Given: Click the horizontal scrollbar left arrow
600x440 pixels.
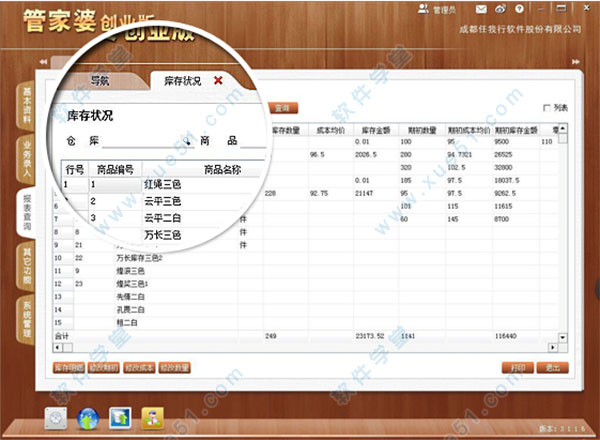Looking at the screenshot, I should (x=57, y=347).
